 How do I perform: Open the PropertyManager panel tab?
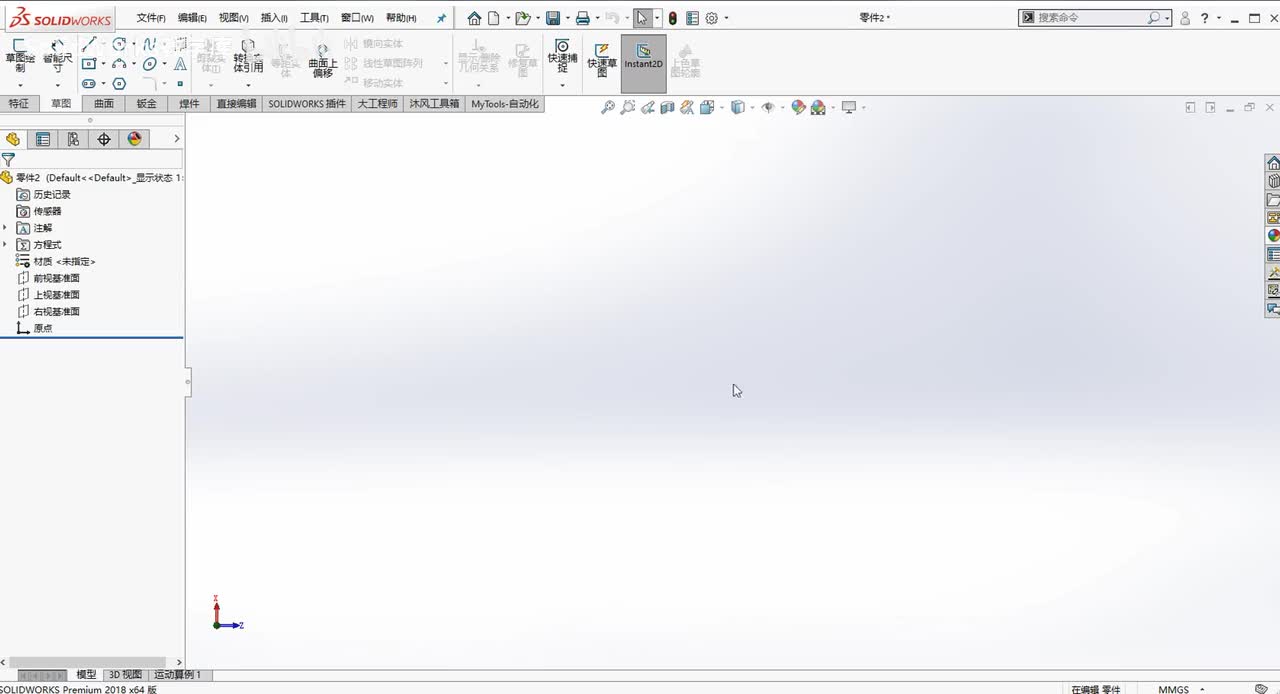tap(43, 139)
